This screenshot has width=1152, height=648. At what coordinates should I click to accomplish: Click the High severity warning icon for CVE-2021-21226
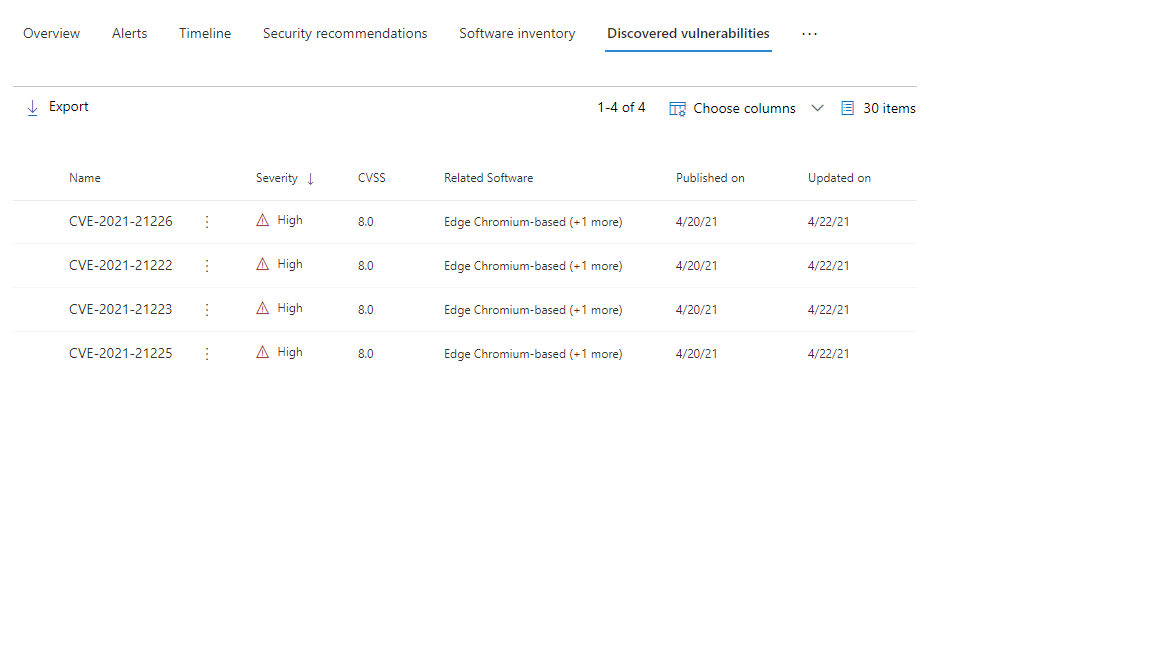pos(262,219)
